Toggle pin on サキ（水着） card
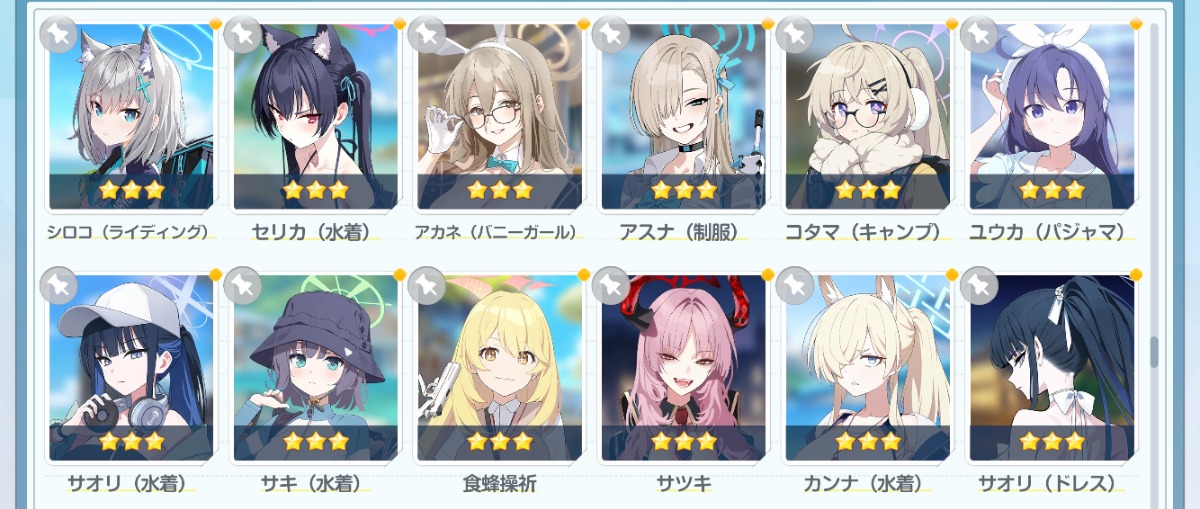The width and height of the screenshot is (1200, 509). click(x=243, y=286)
